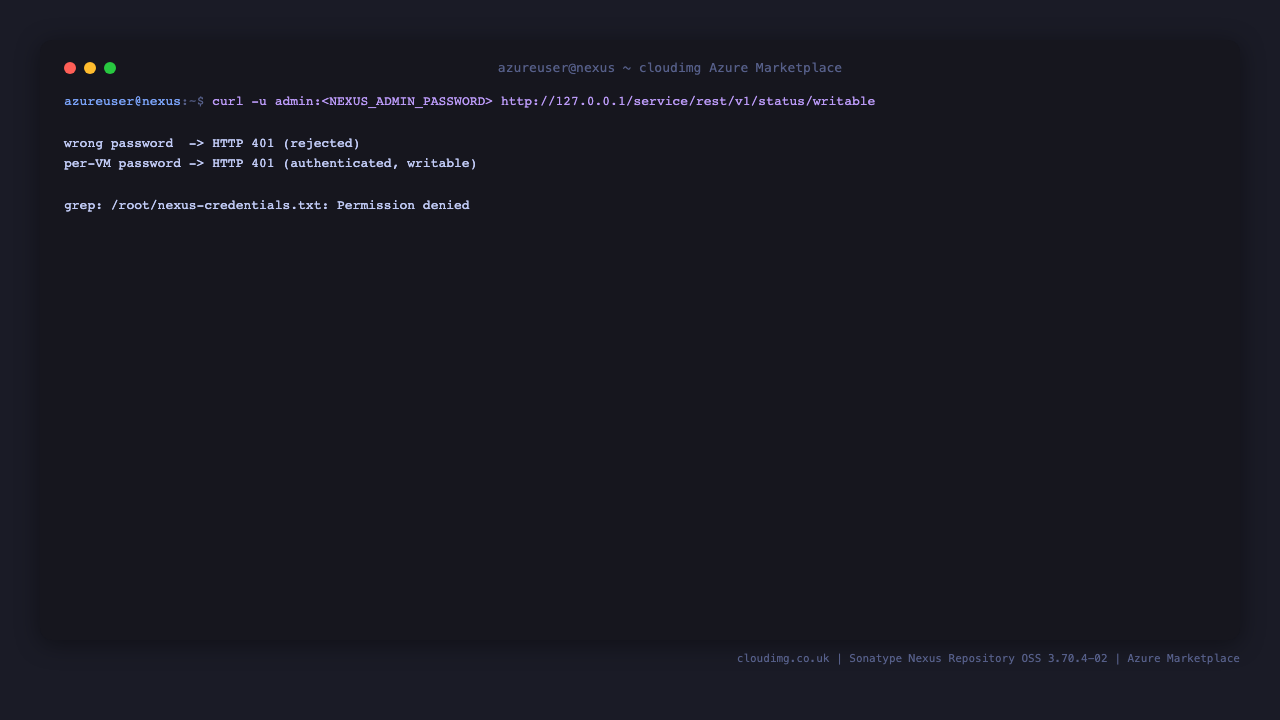The width and height of the screenshot is (1280, 720).
Task: Click the red close window dot
Action: pyautogui.click(x=70, y=68)
